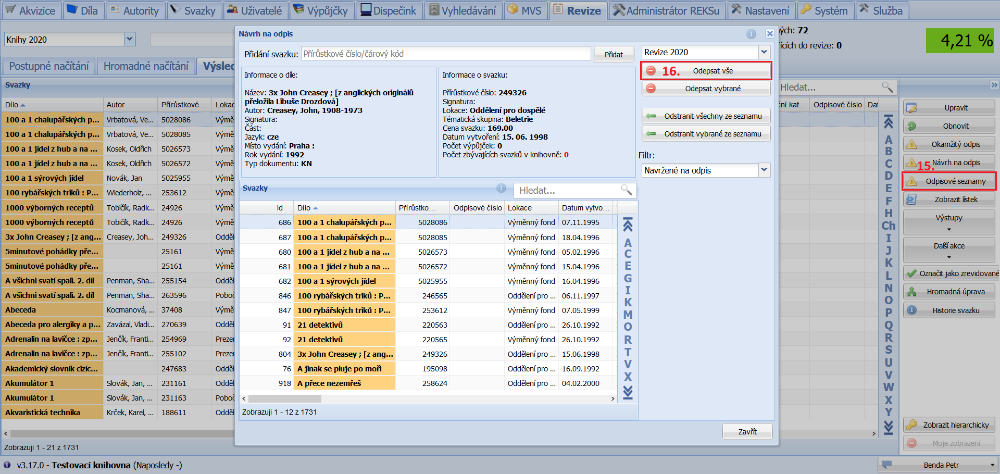The width and height of the screenshot is (1000, 474).
Task: Click the info icon in Návrh na odpis header
Action: tap(751, 33)
